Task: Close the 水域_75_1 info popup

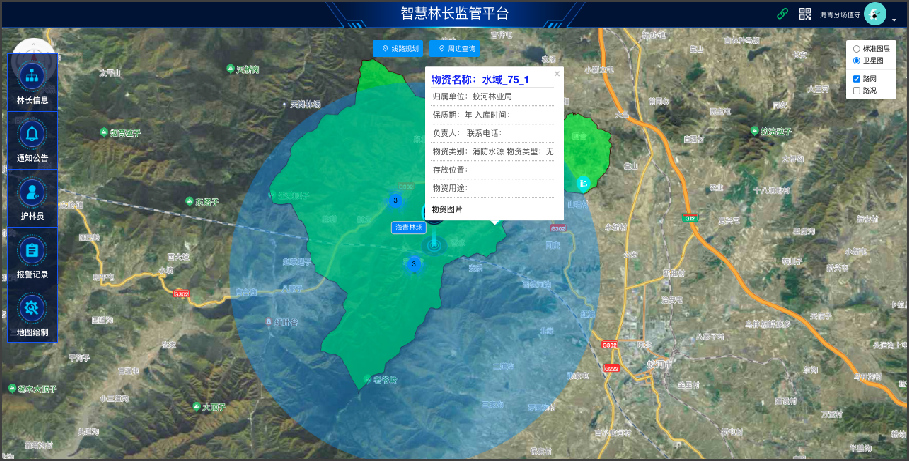Action: click(557, 74)
